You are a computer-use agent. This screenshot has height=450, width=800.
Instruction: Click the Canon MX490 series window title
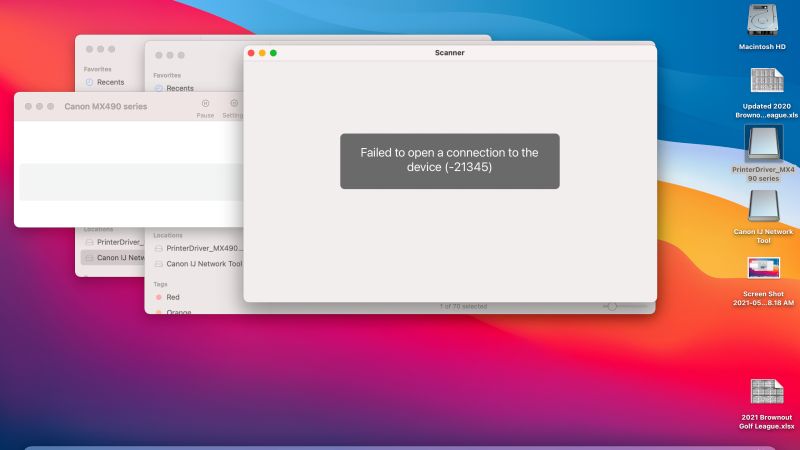(x=106, y=107)
